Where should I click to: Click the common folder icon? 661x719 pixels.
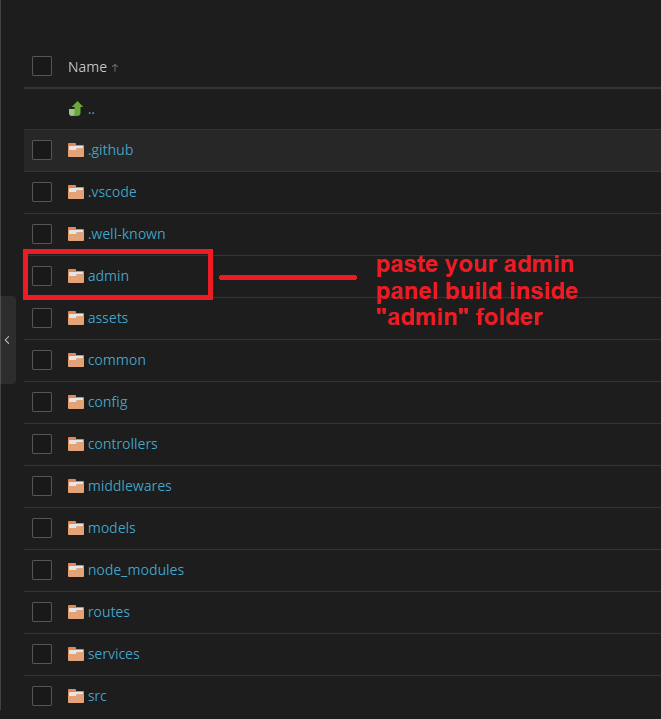tap(76, 360)
